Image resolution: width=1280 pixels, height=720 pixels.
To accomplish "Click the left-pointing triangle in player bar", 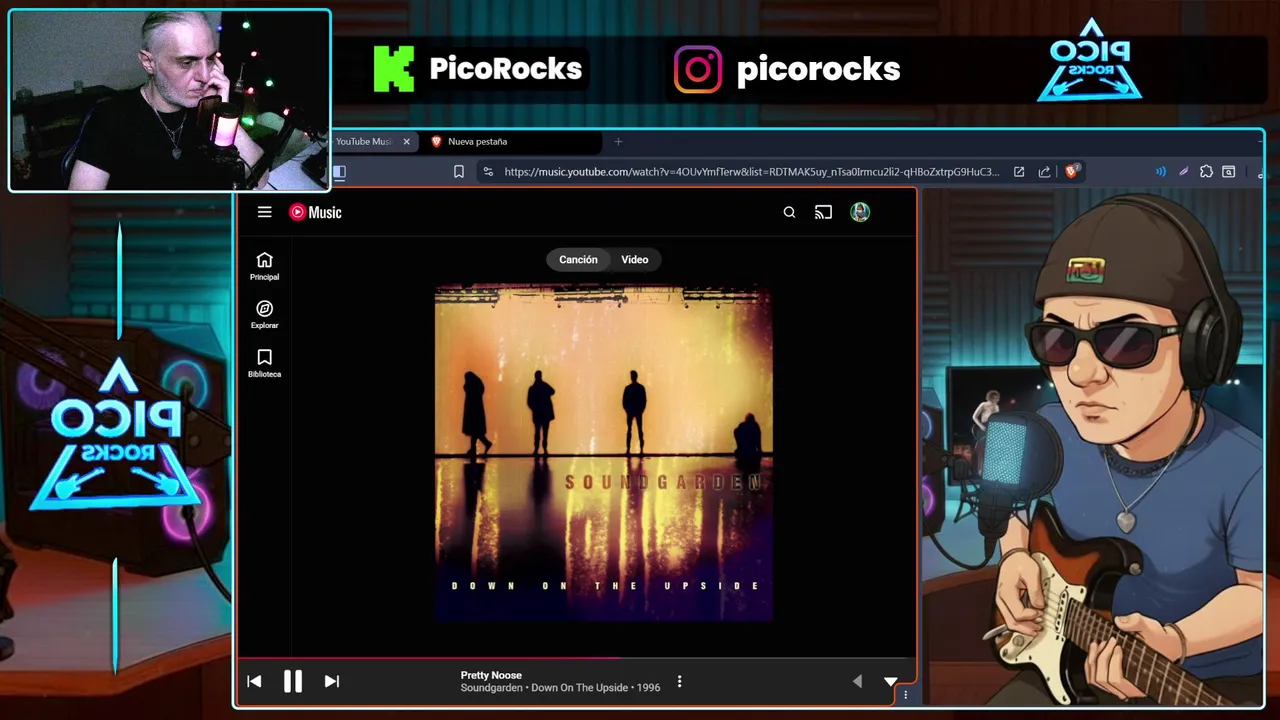I will (x=857, y=682).
